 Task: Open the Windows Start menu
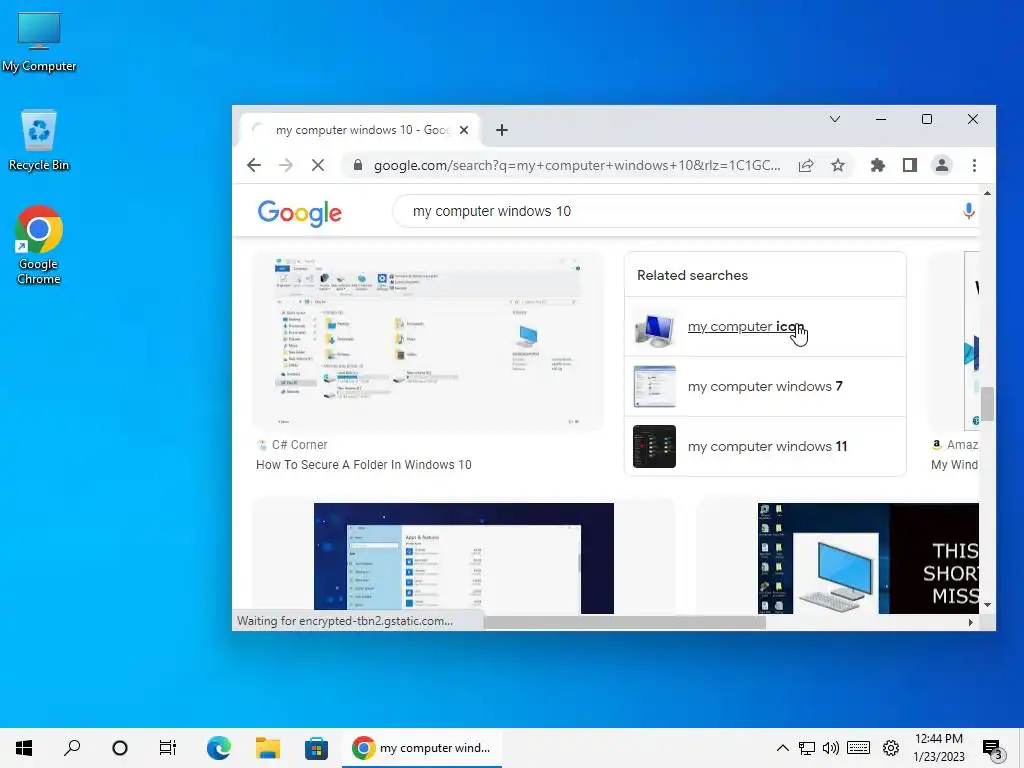[x=24, y=748]
